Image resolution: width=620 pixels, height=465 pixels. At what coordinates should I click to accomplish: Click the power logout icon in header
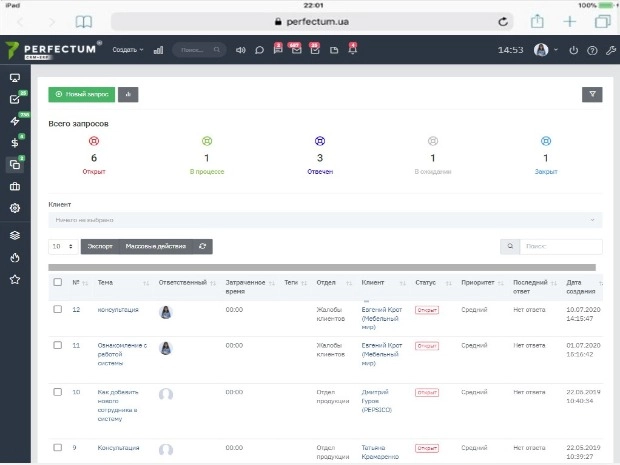573,50
